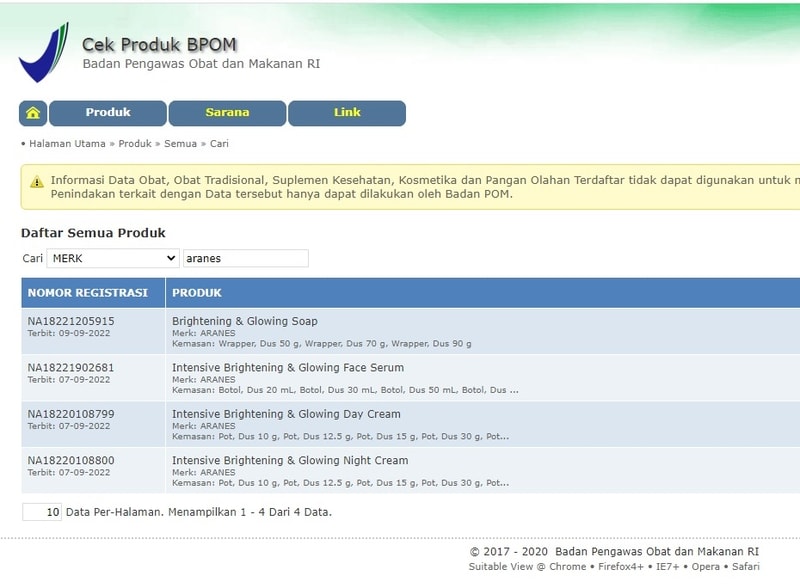The width and height of the screenshot is (800, 588).
Task: Open Intensive Brightening & Glowing Night Cream
Action: (x=290, y=460)
